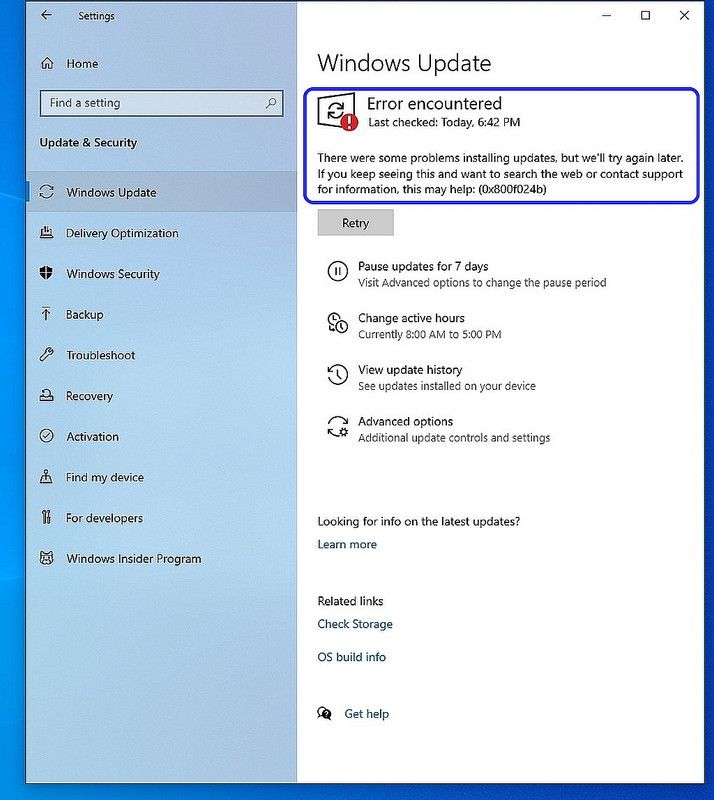Click Visit Advanced options pause period text
Viewport: 714px width, 800px height.
click(x=482, y=283)
